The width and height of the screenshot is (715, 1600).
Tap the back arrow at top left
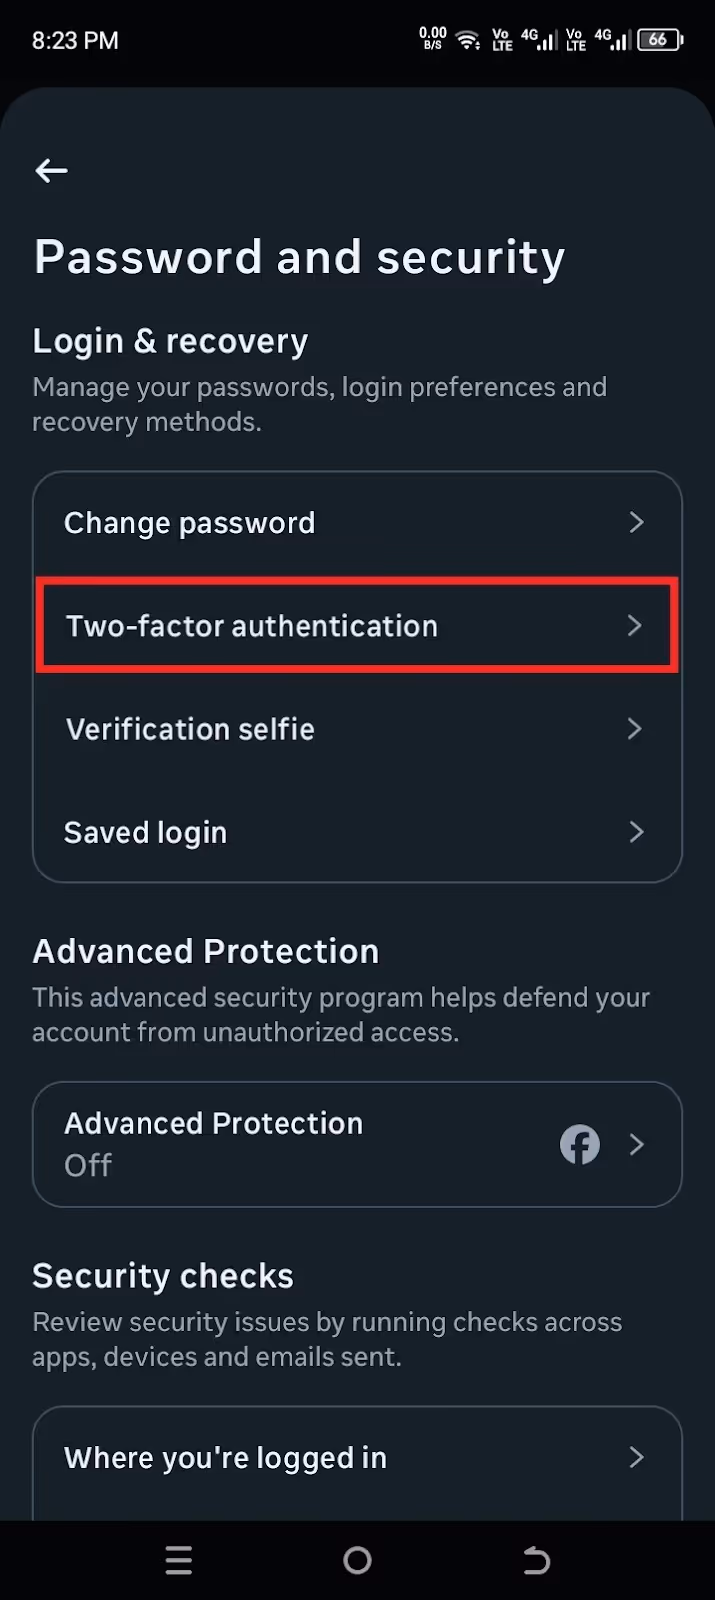click(x=50, y=170)
